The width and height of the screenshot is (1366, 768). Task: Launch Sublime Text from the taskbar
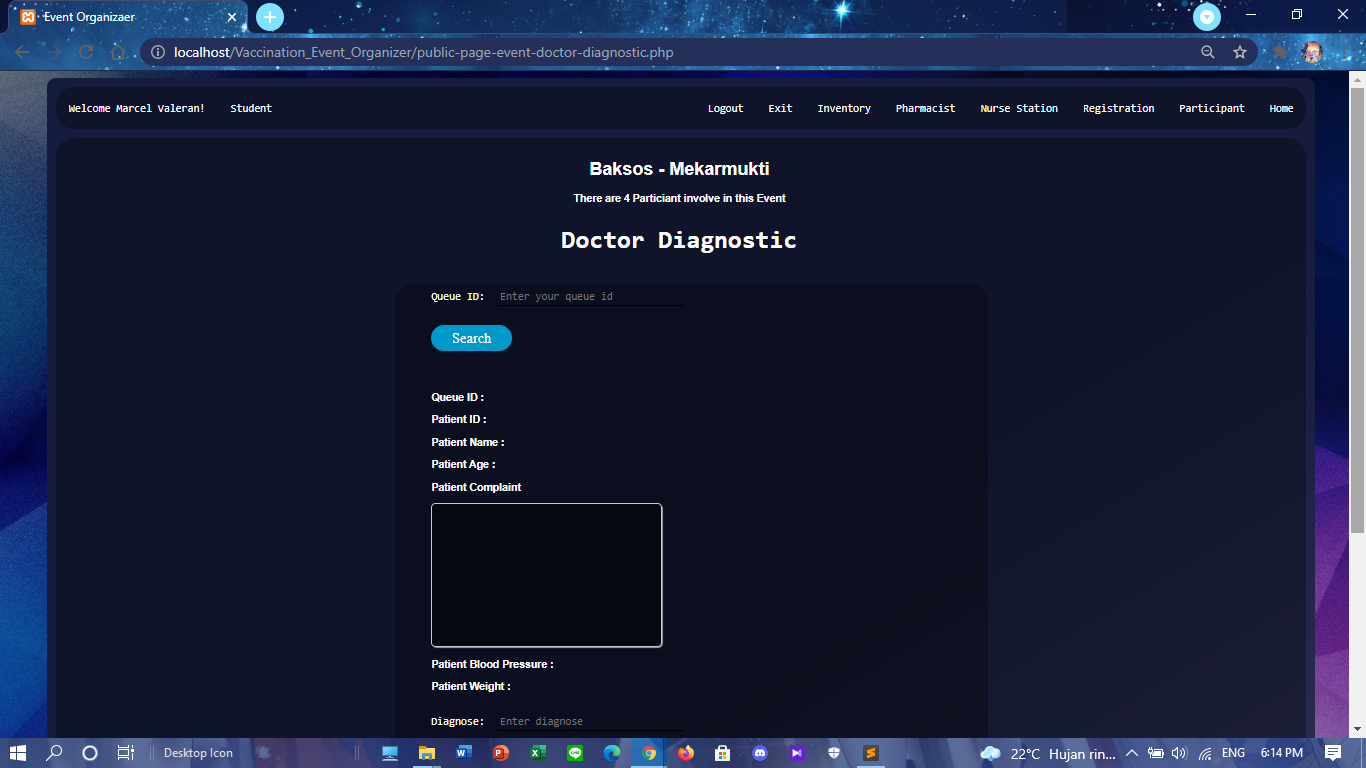(871, 752)
